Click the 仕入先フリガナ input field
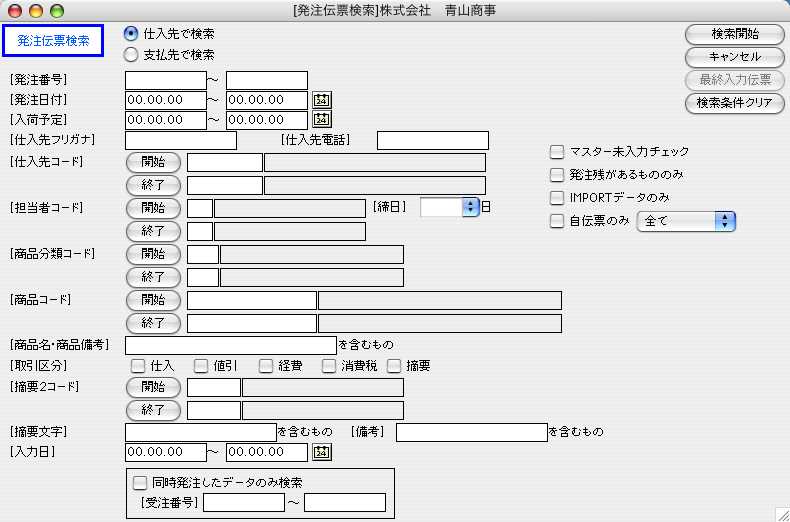This screenshot has height=522, width=790. click(x=181, y=140)
